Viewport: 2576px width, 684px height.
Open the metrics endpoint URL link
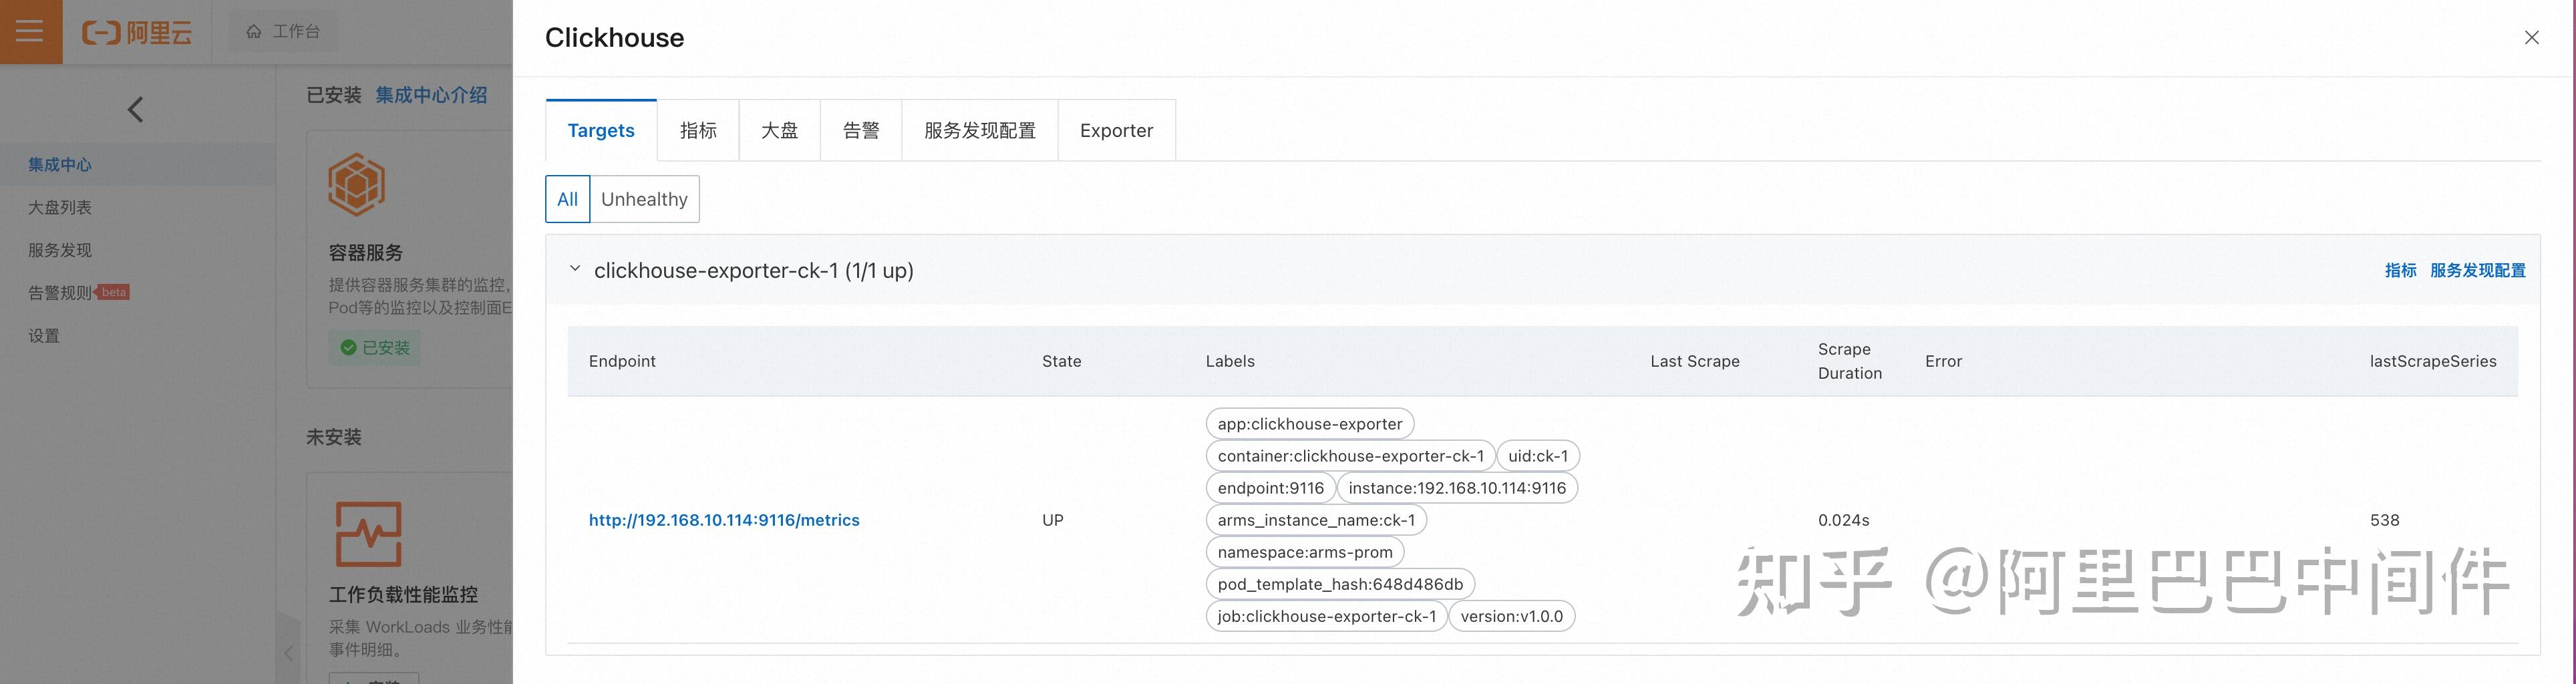click(724, 520)
